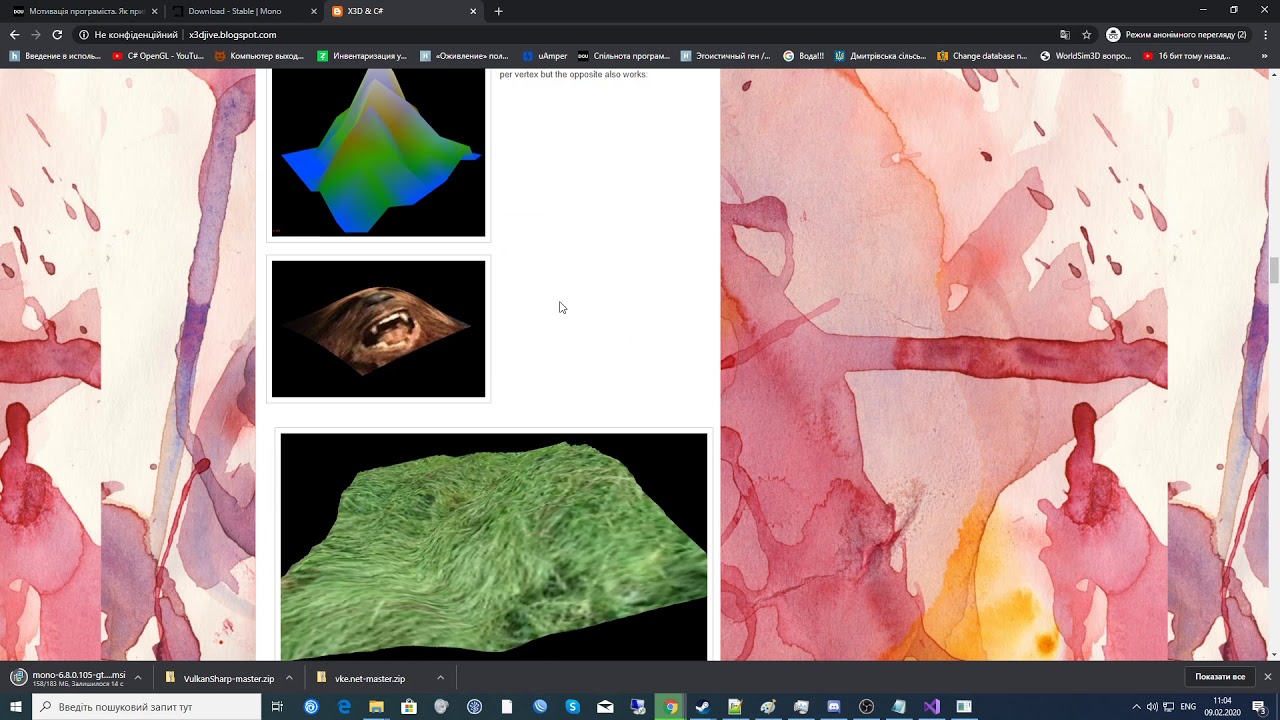Expand options for VulkanSharp-master.zip download
This screenshot has width=1280, height=720.
[x=289, y=678]
